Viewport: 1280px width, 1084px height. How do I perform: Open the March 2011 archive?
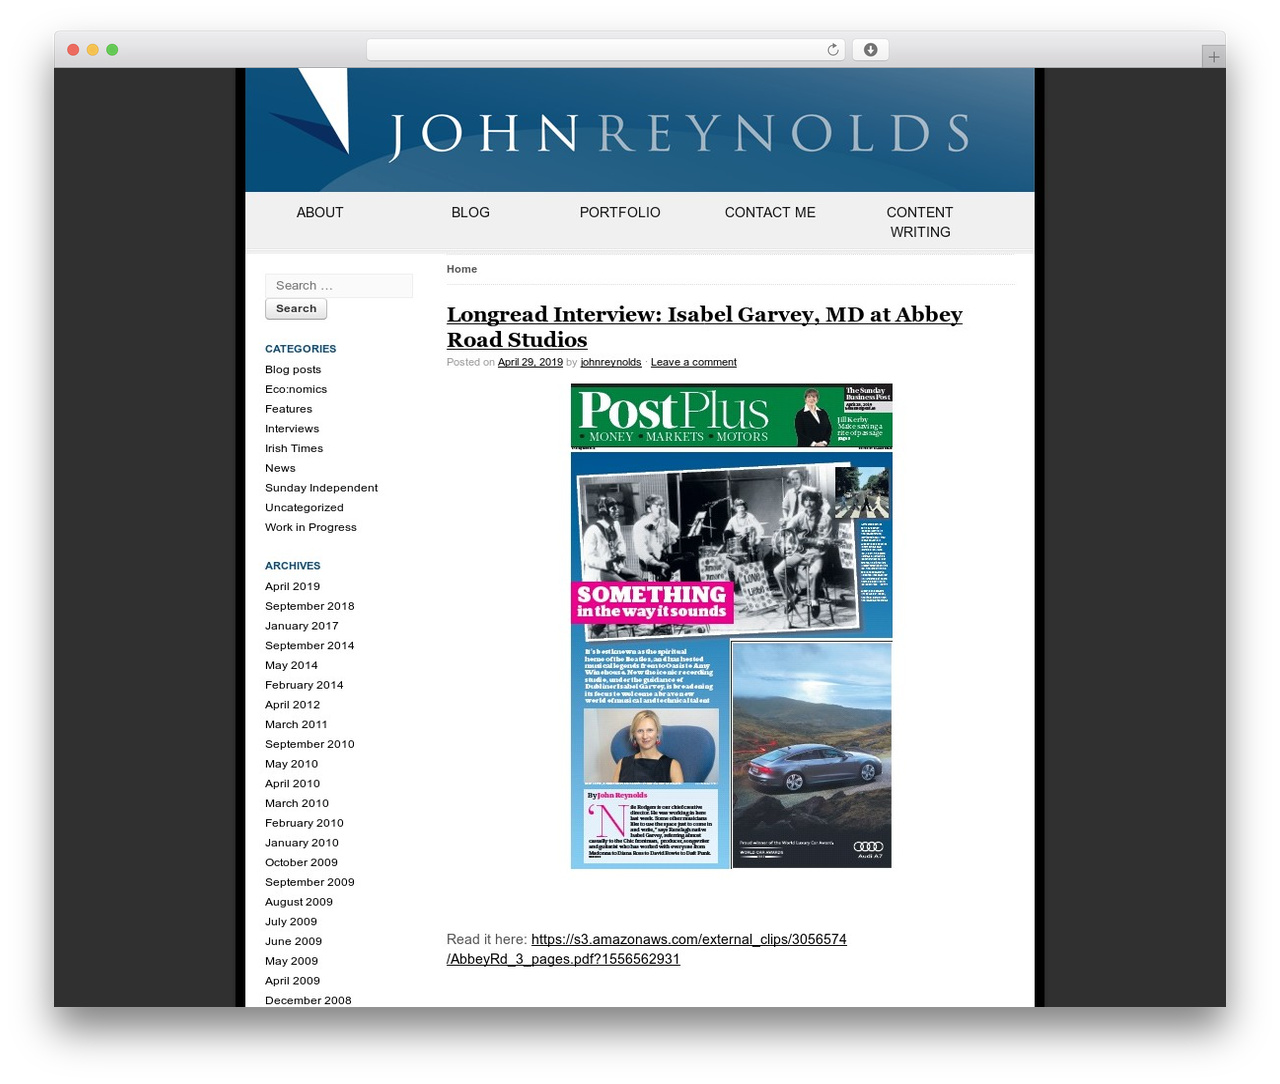click(x=296, y=724)
